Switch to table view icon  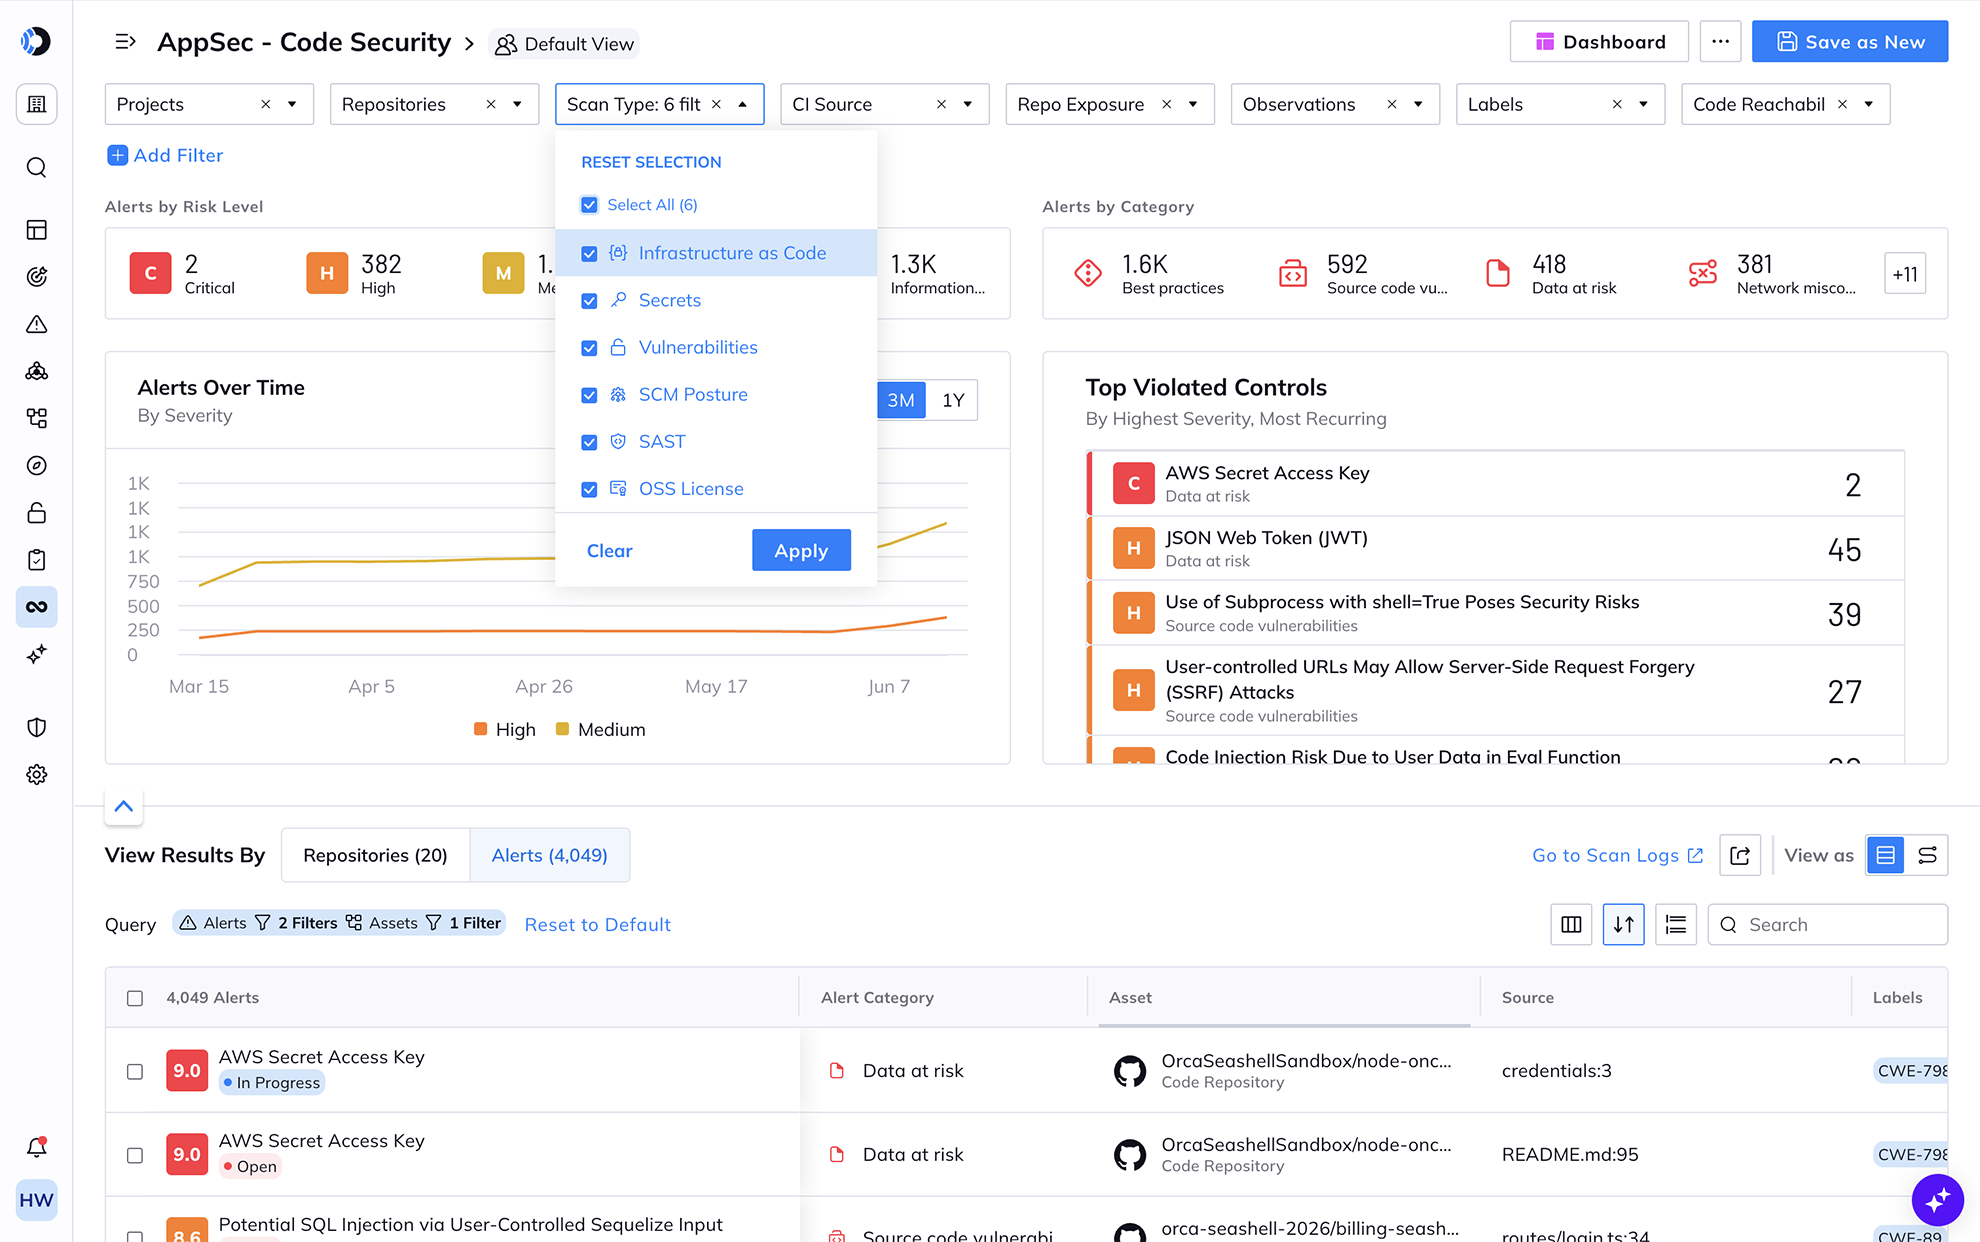(x=1885, y=855)
